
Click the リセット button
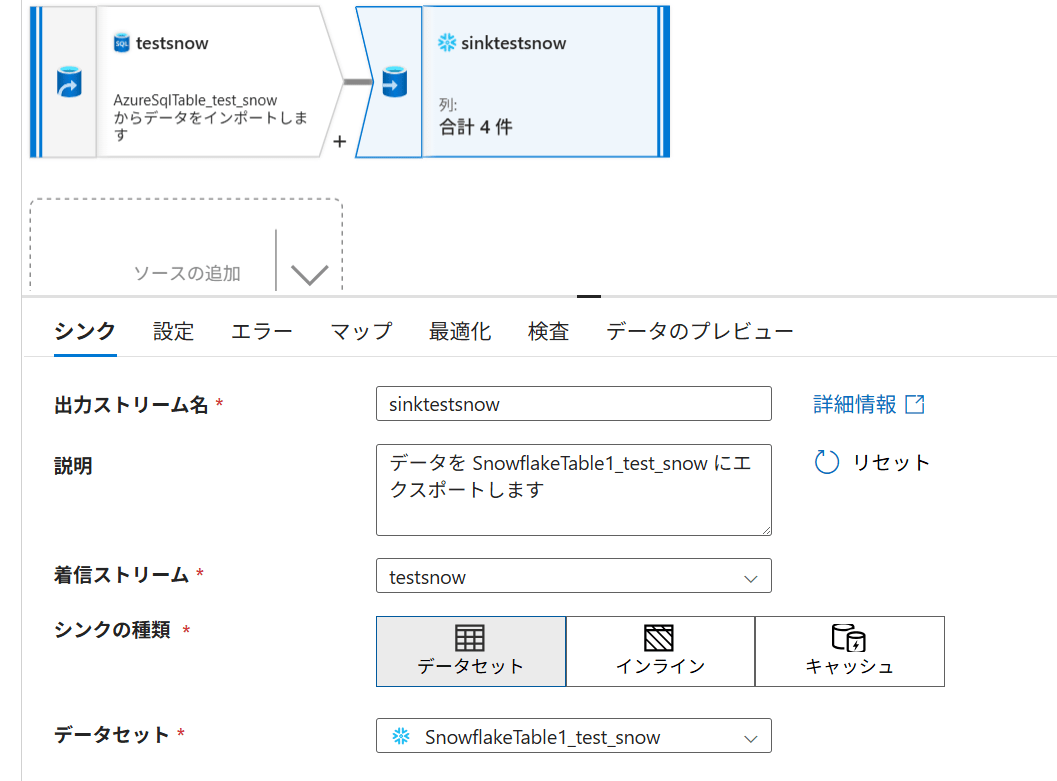click(872, 462)
